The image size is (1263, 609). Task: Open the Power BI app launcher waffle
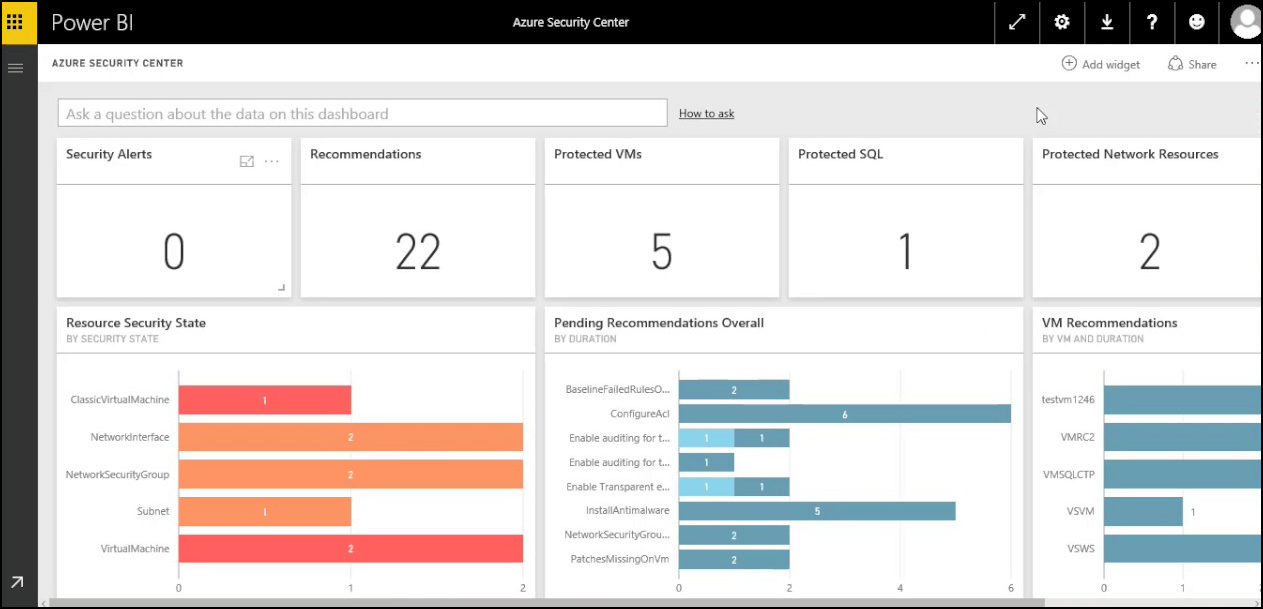tap(15, 22)
